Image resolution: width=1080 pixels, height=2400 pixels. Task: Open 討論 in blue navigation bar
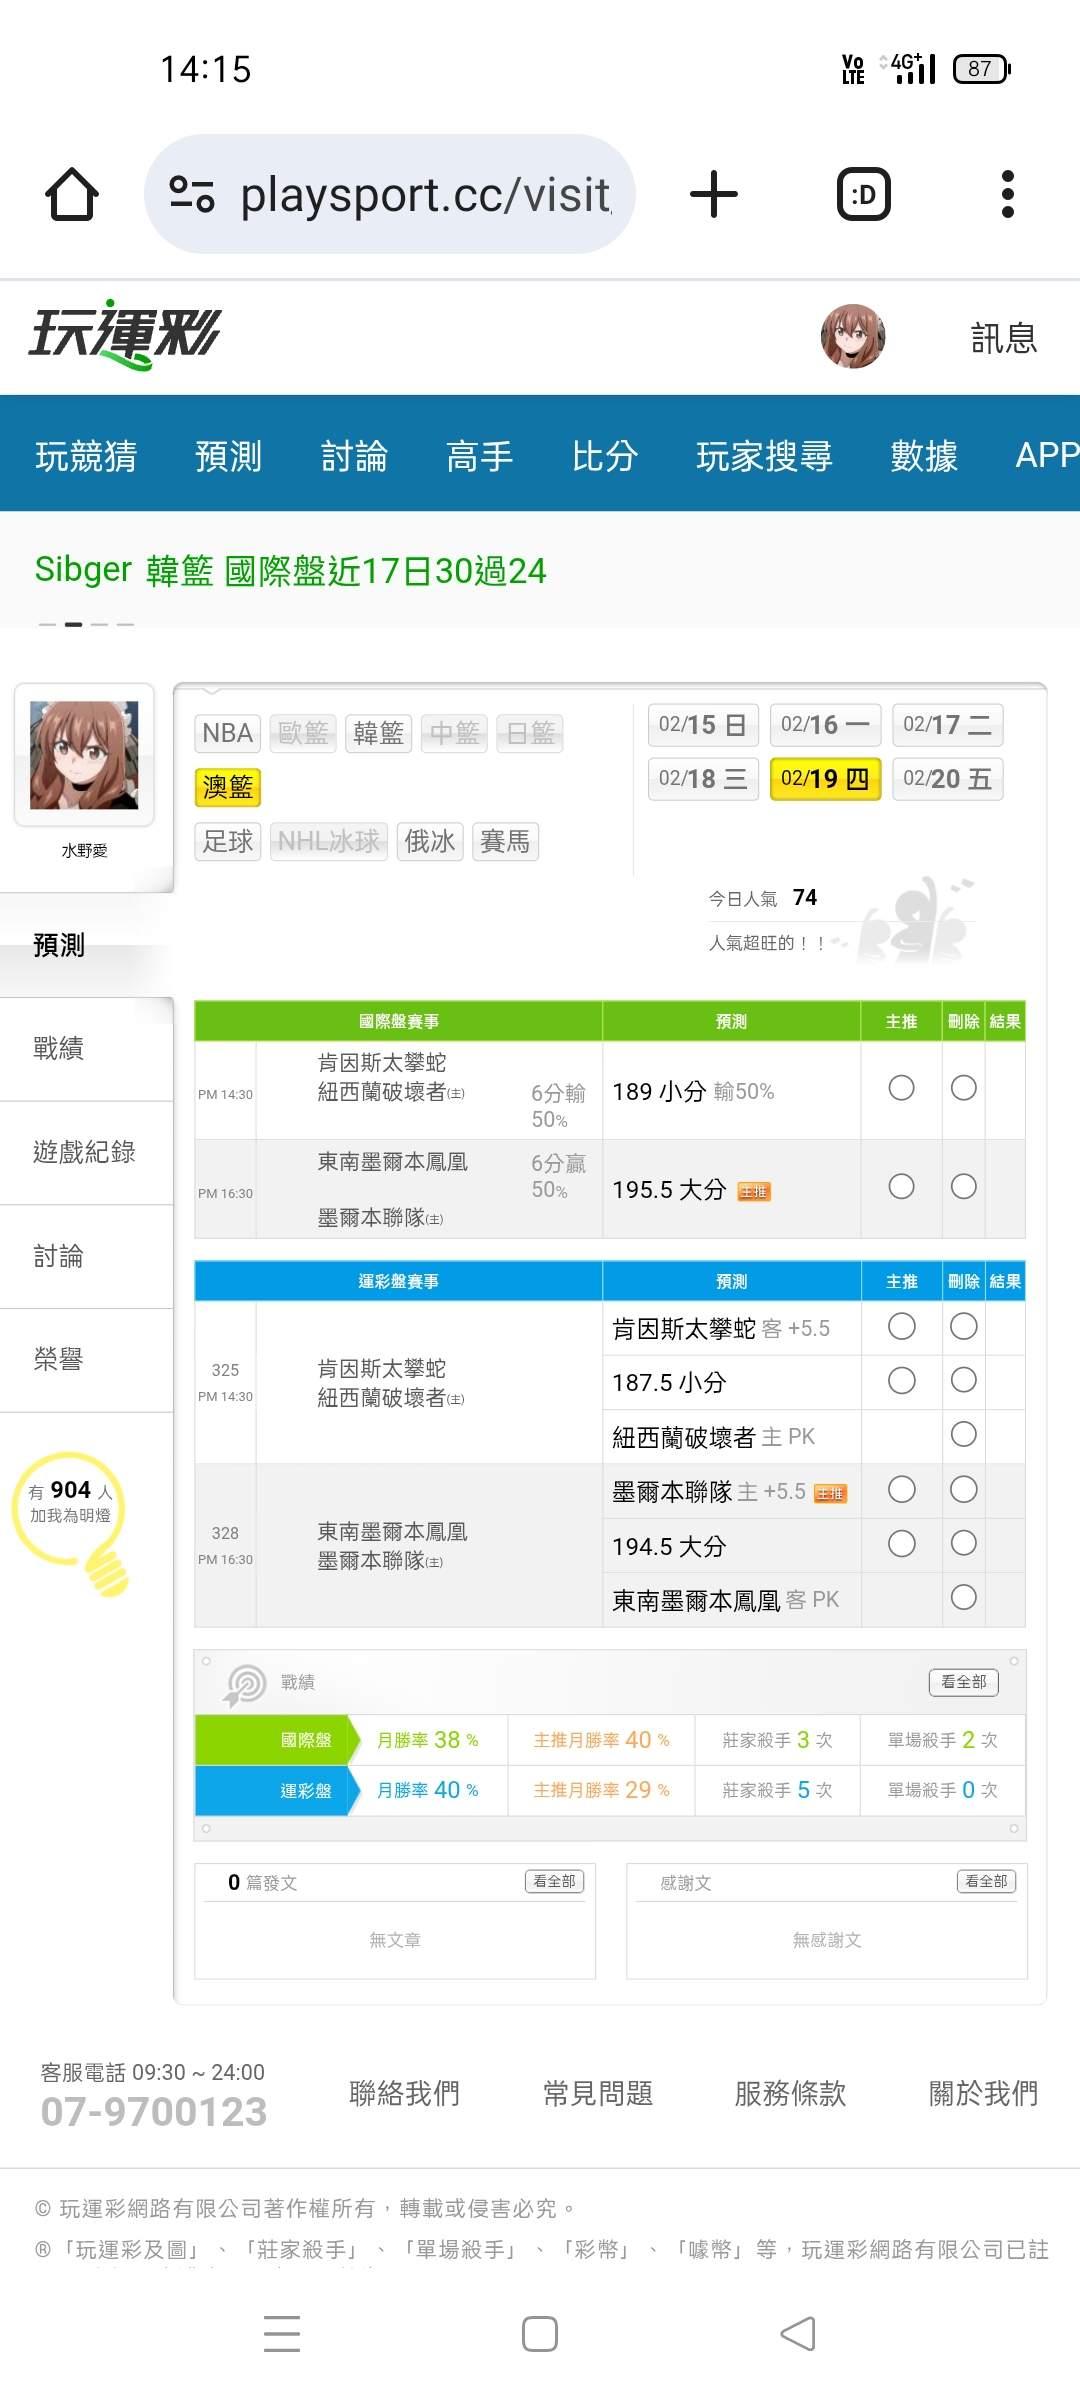point(354,456)
